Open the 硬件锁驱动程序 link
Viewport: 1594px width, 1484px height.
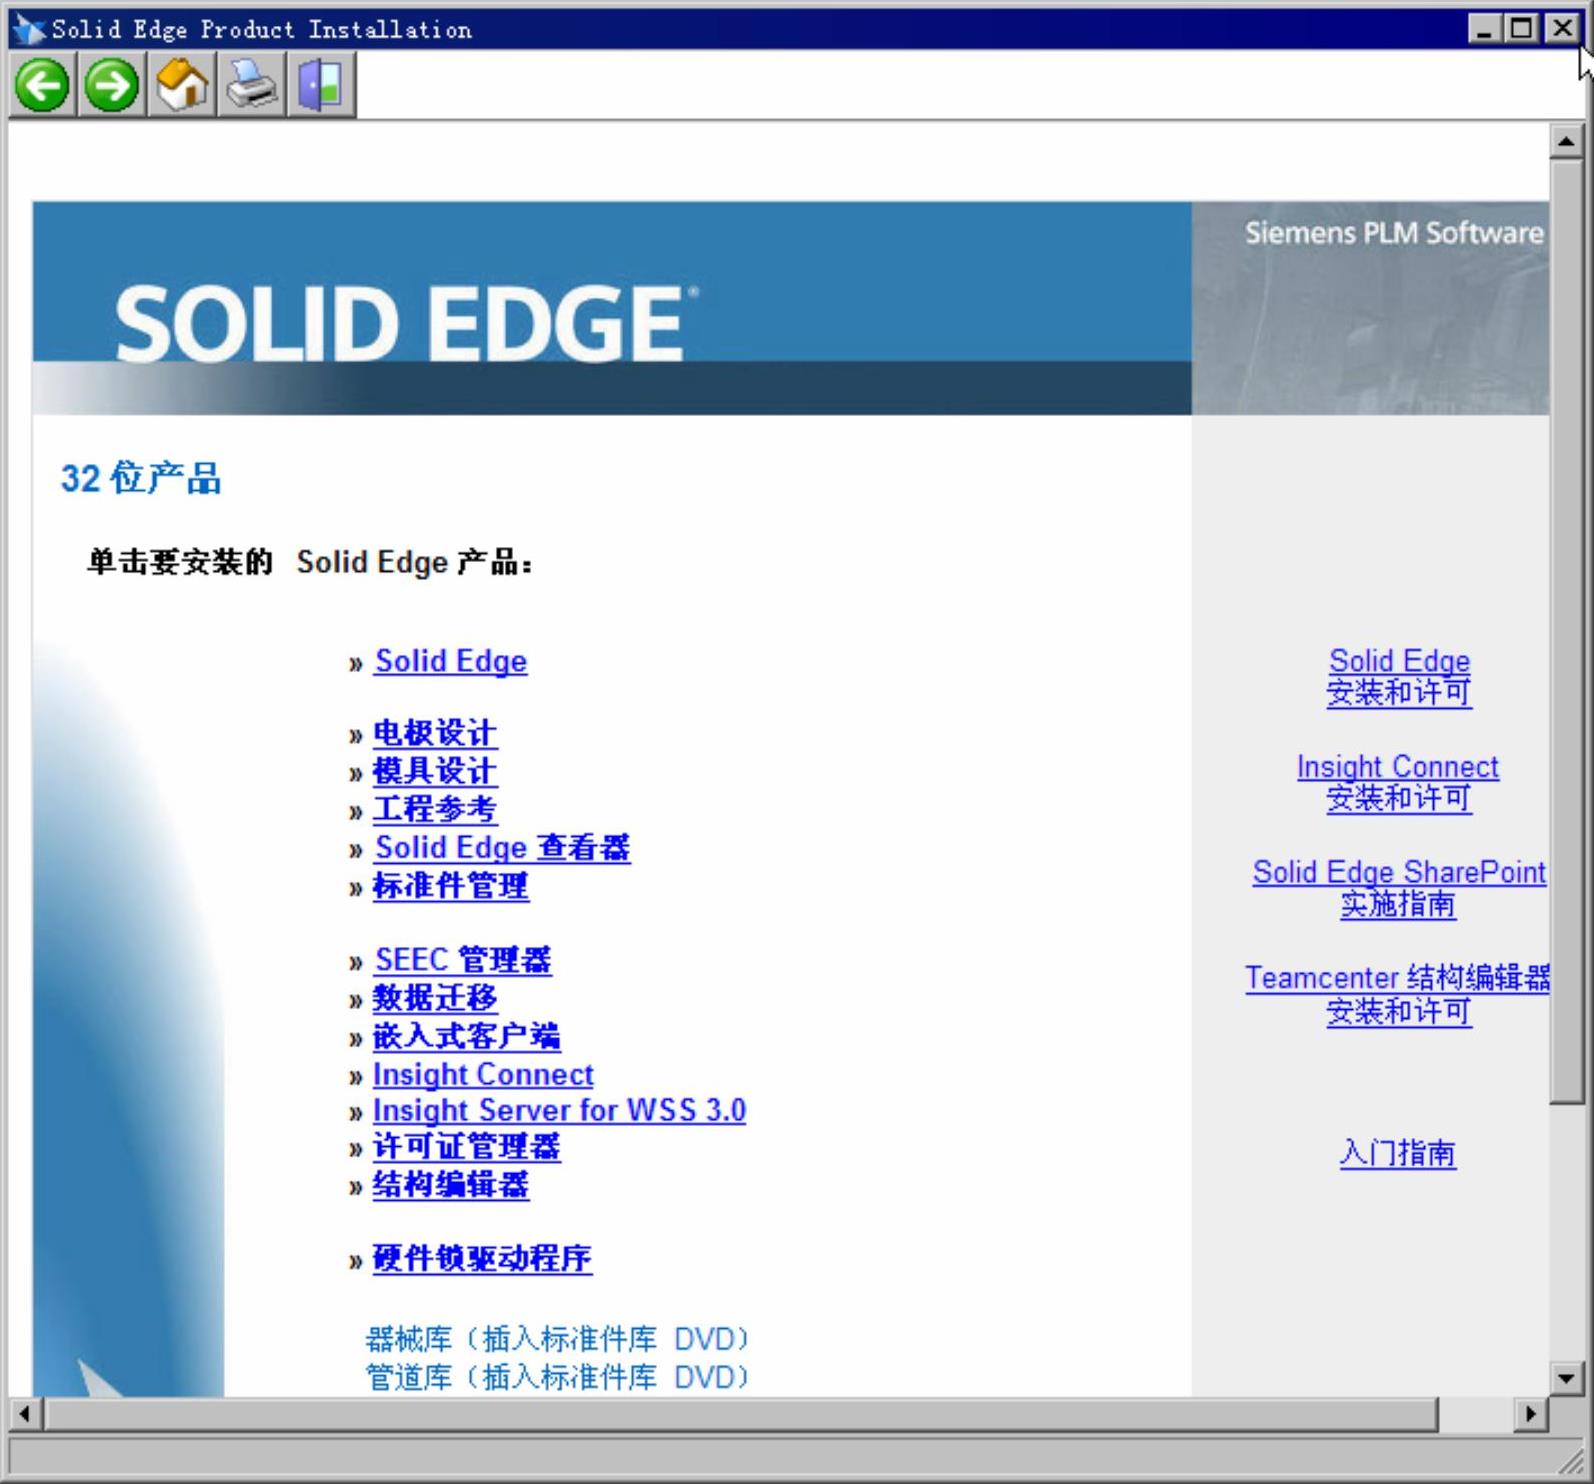482,1258
